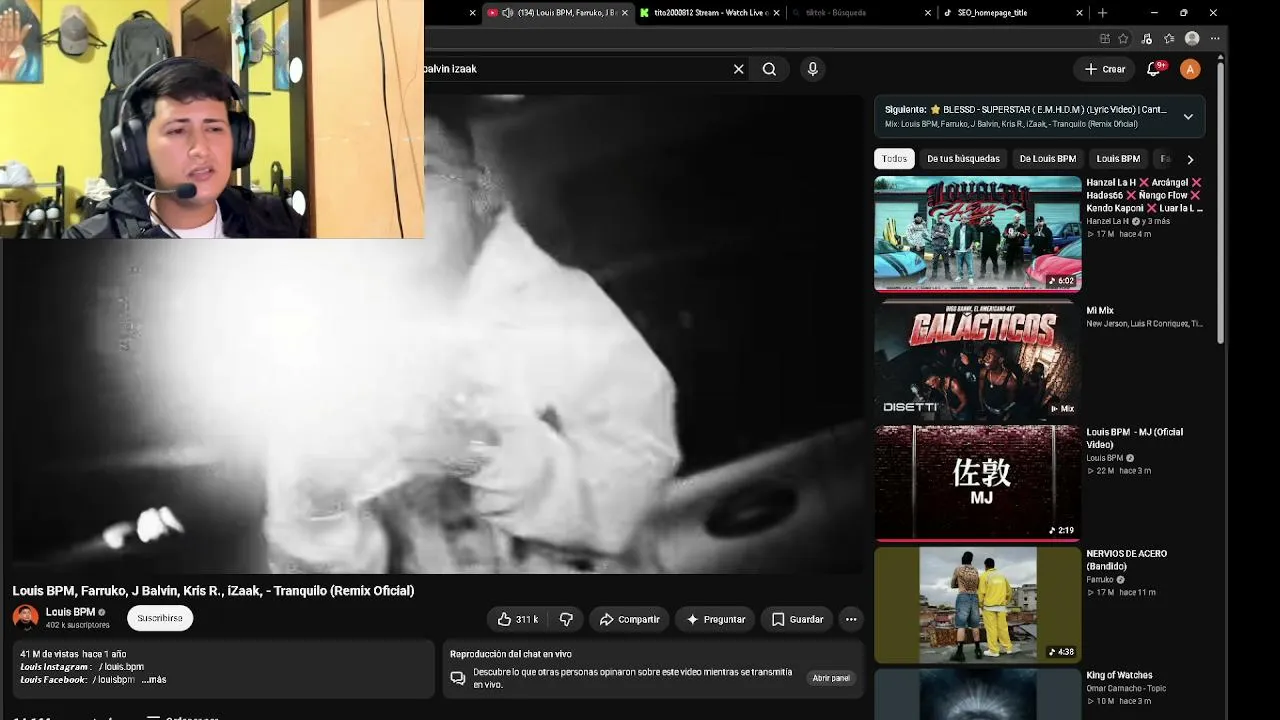Screen dimensions: 1280x720
Task: Switch to tito2000912 Stream tab
Action: [710, 13]
